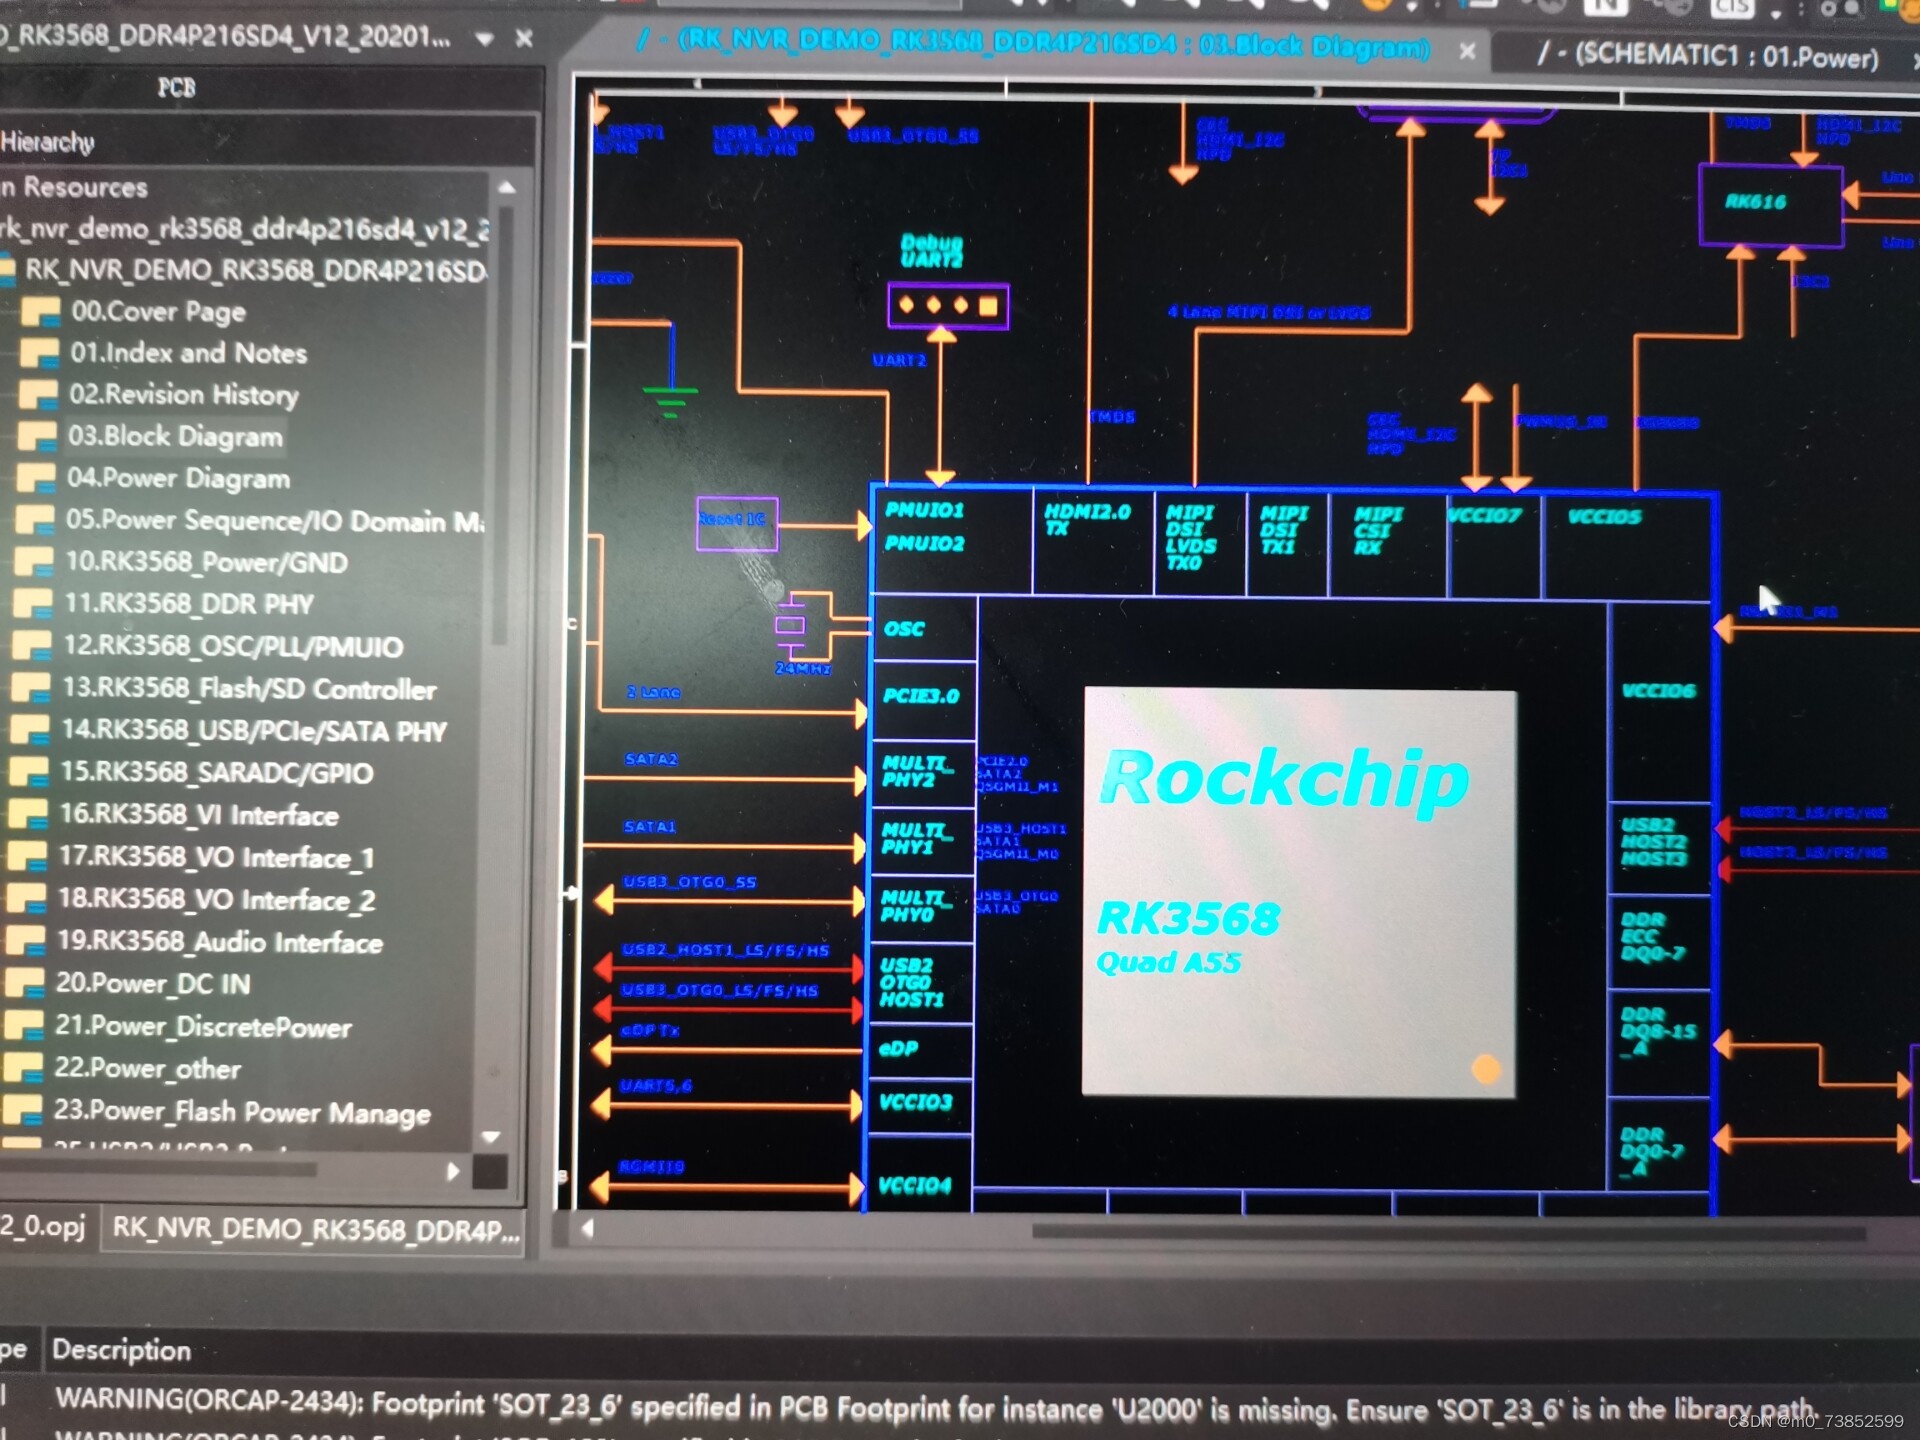Click left arrow of schematic horizontal scrollbar
Viewport: 1920px width, 1440px height.
pyautogui.click(x=588, y=1229)
